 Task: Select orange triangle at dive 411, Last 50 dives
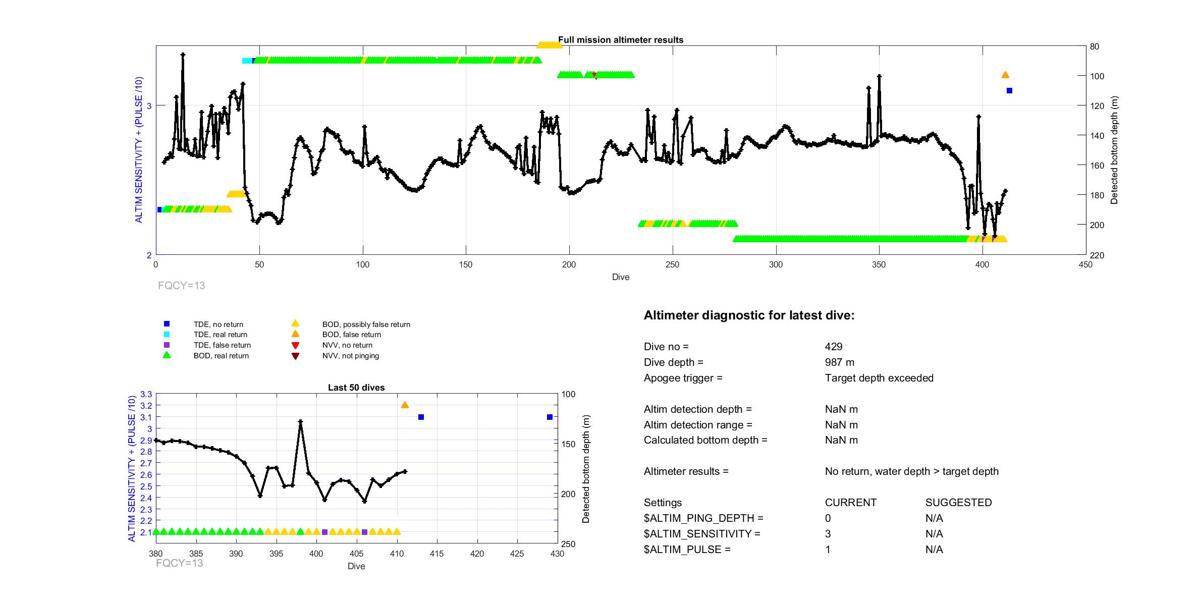[405, 405]
